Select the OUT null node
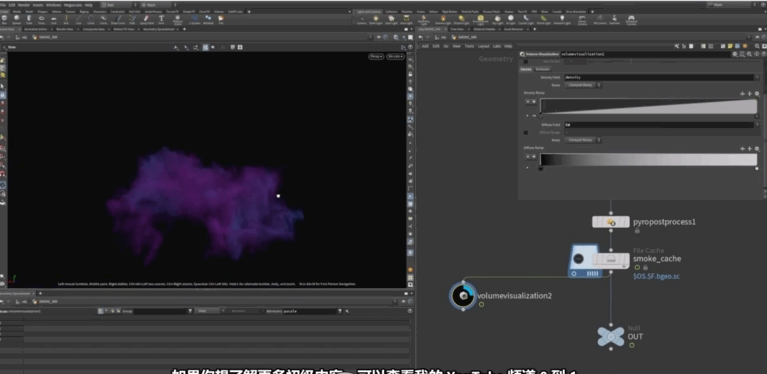The height and width of the screenshot is (374, 767). (x=611, y=336)
